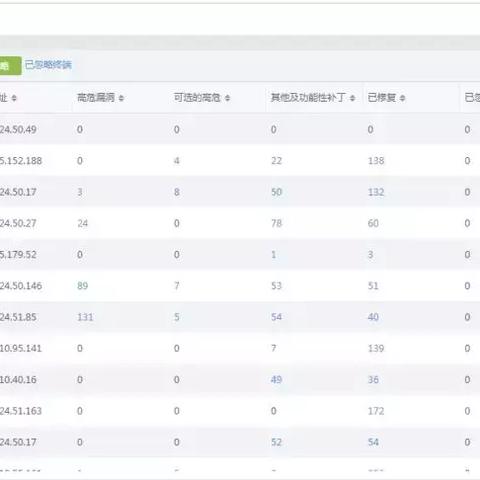Open the 已忽略终端 link

48,65
